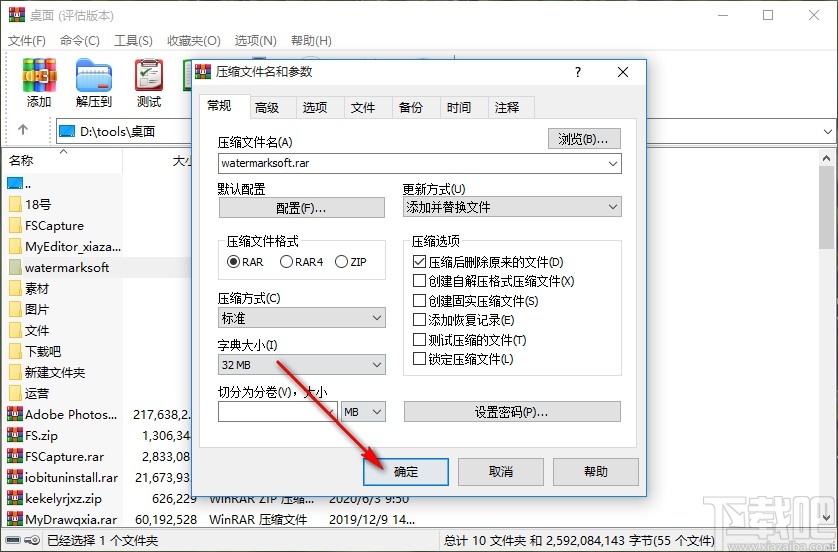The width and height of the screenshot is (838, 552).
Task: Switch to the 备份 tab
Action: pyautogui.click(x=411, y=108)
